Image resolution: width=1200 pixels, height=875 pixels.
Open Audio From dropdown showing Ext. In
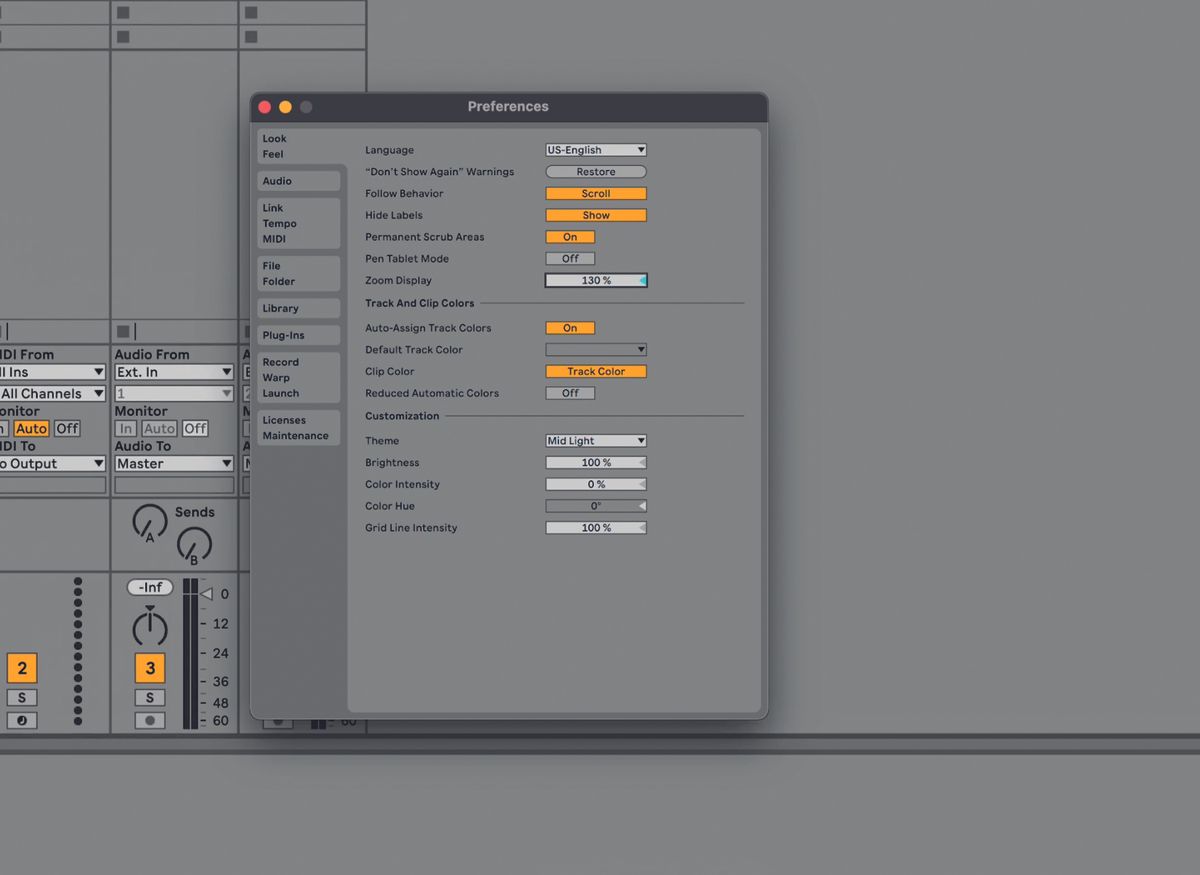tap(174, 372)
